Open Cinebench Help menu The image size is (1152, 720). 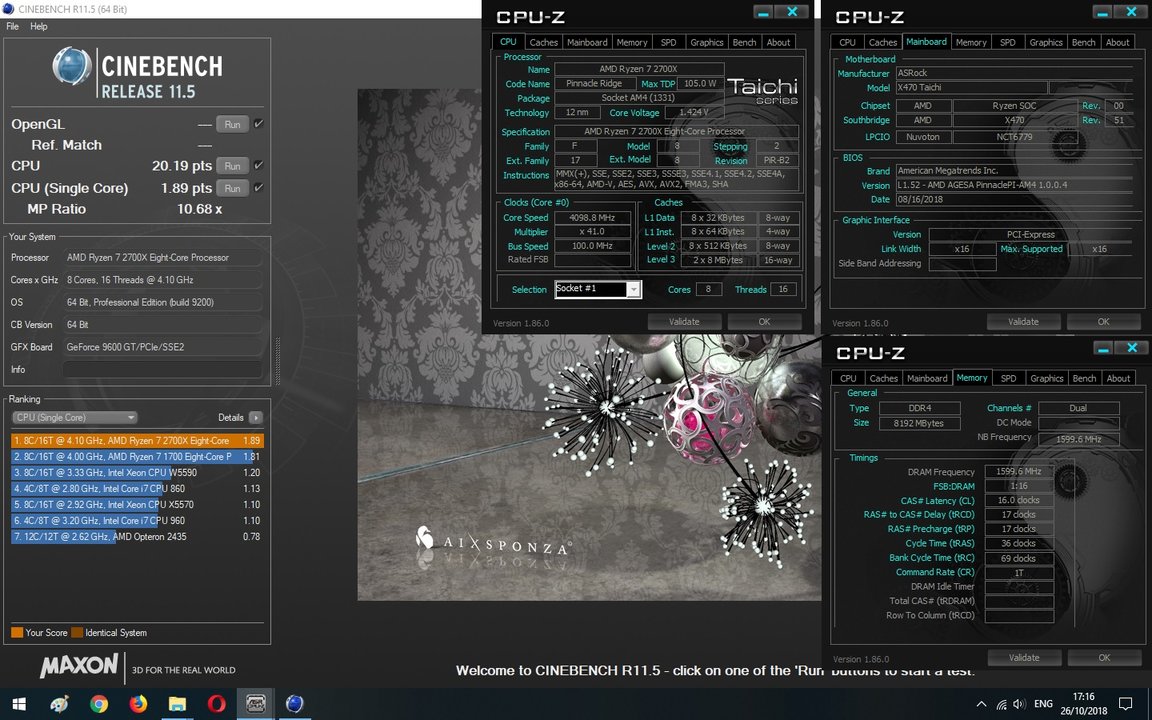pyautogui.click(x=39, y=26)
